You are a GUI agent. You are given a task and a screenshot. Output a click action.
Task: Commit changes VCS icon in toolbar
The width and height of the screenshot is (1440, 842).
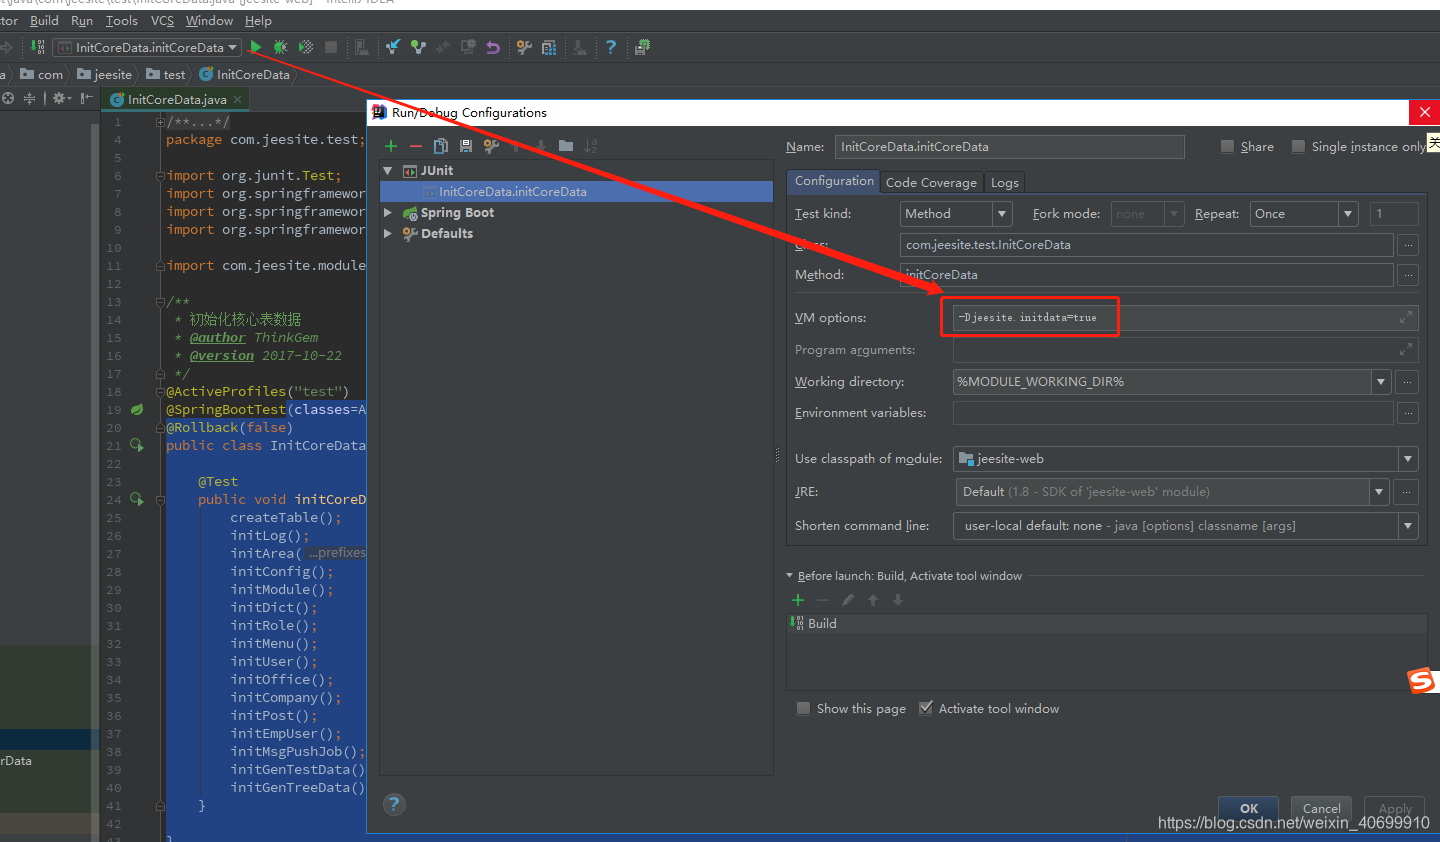point(418,47)
